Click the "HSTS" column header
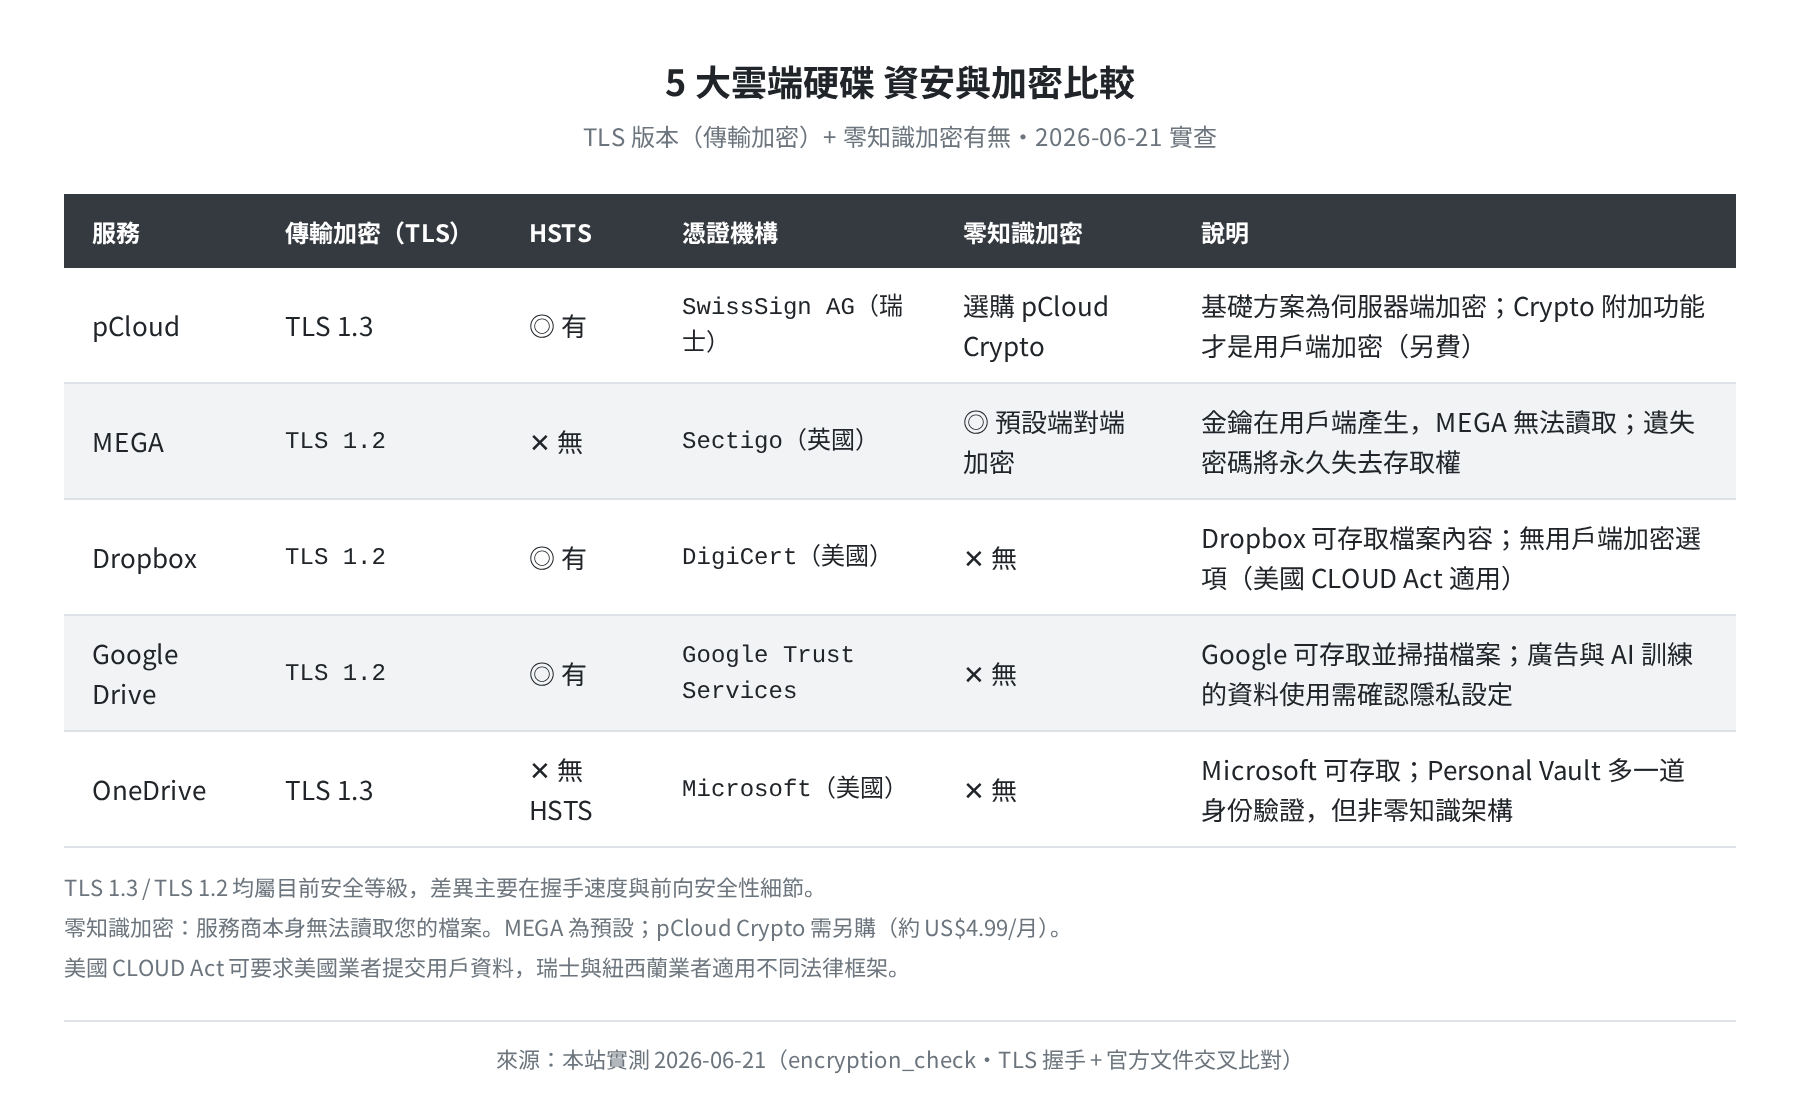1800x1114 pixels. (x=560, y=233)
